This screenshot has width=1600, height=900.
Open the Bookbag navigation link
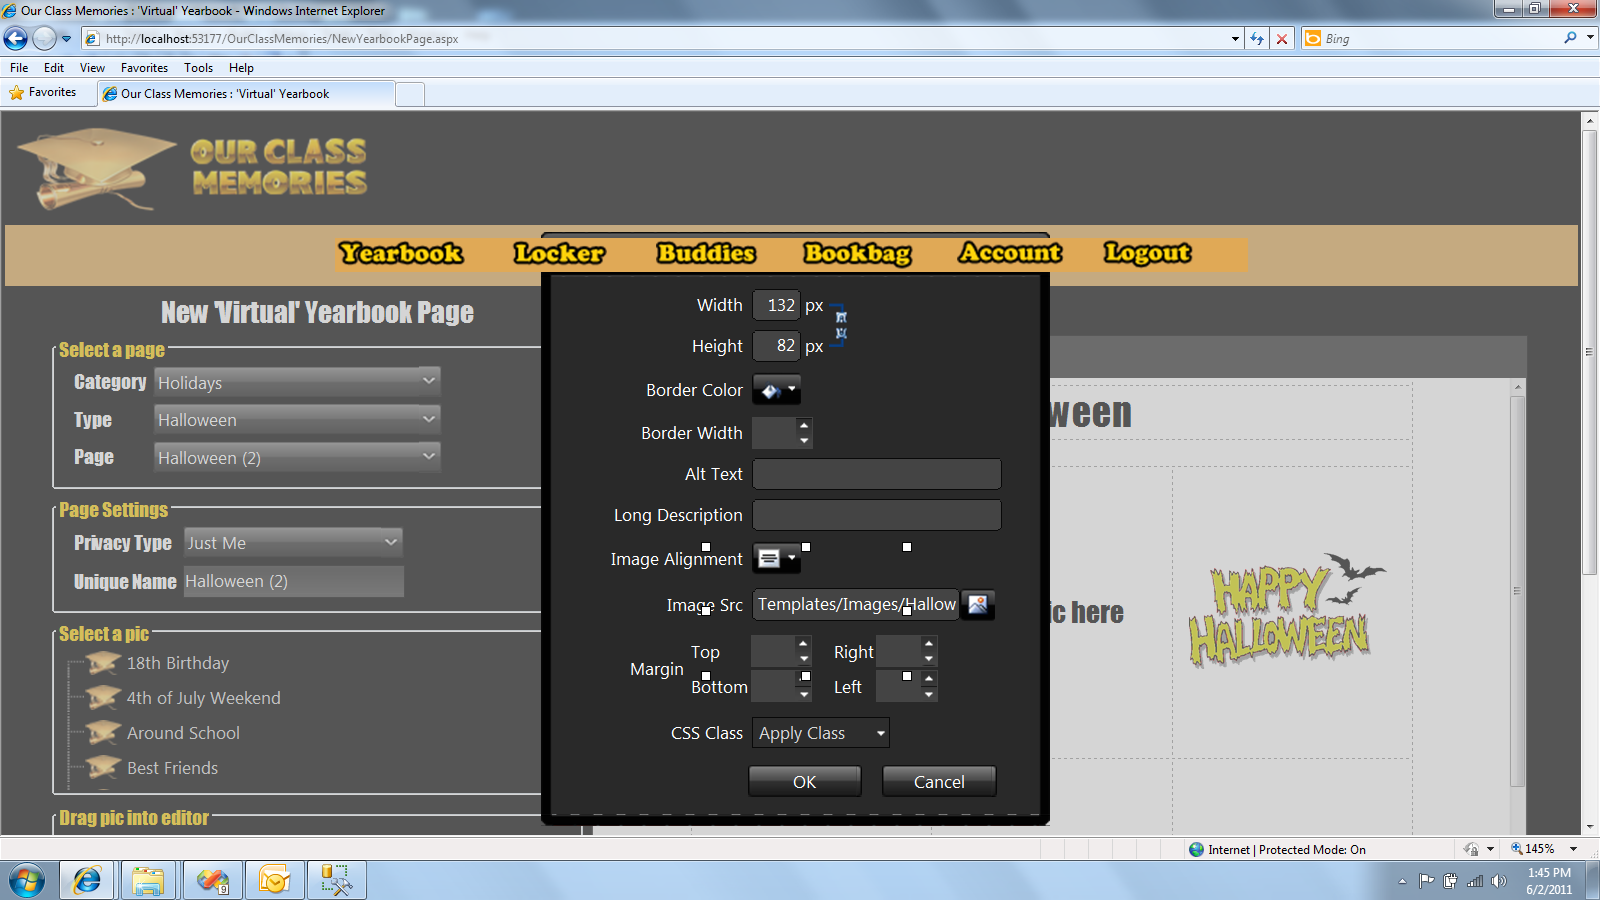(x=858, y=253)
